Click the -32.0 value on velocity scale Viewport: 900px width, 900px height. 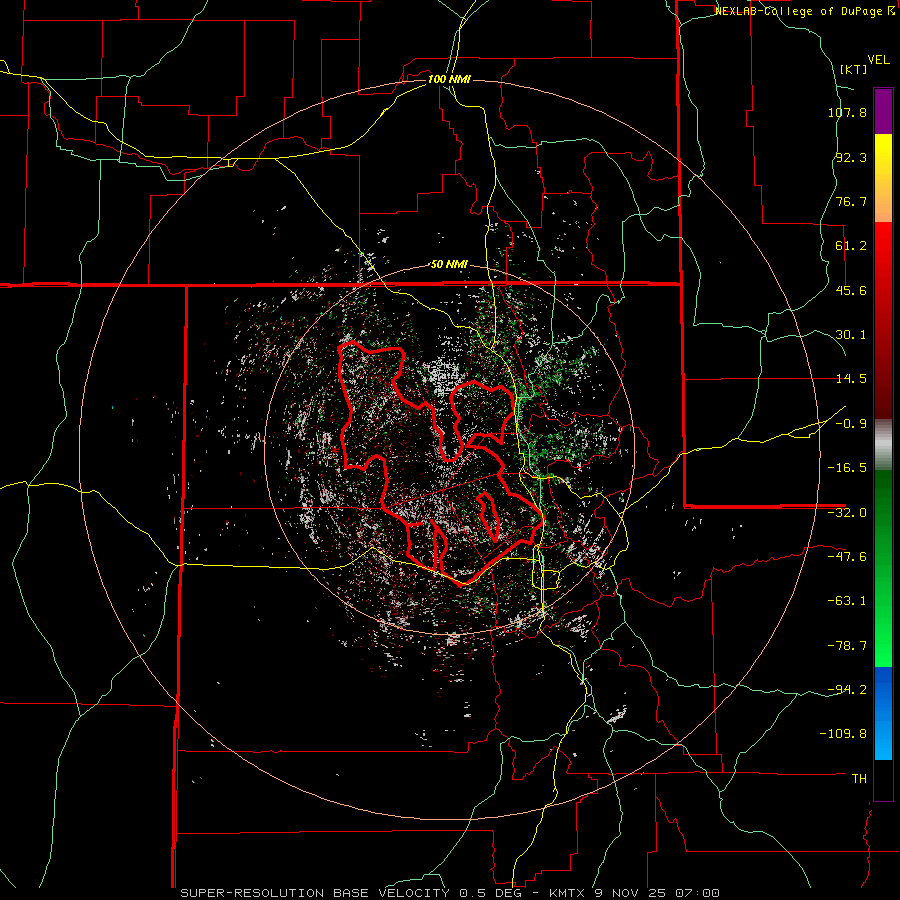coord(847,513)
